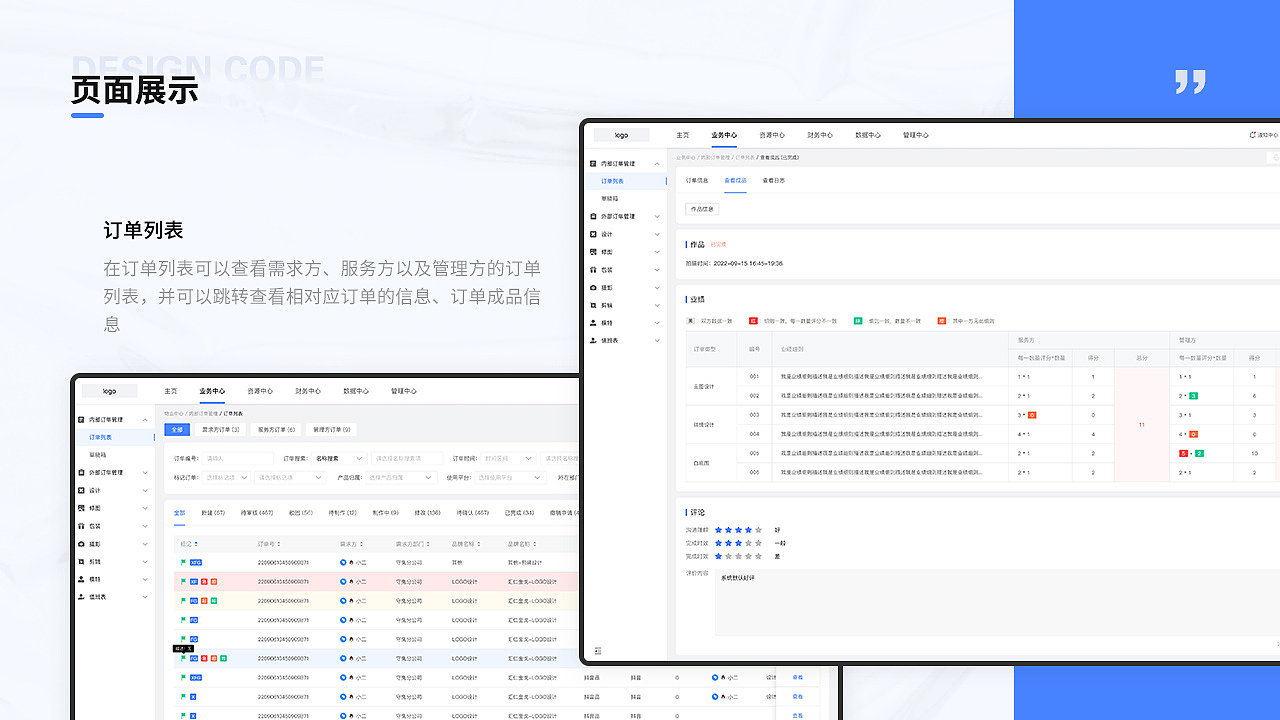1280x720 pixels.
Task: Sort the table by the 需求方部门 column arrows
Action: [x=426, y=544]
